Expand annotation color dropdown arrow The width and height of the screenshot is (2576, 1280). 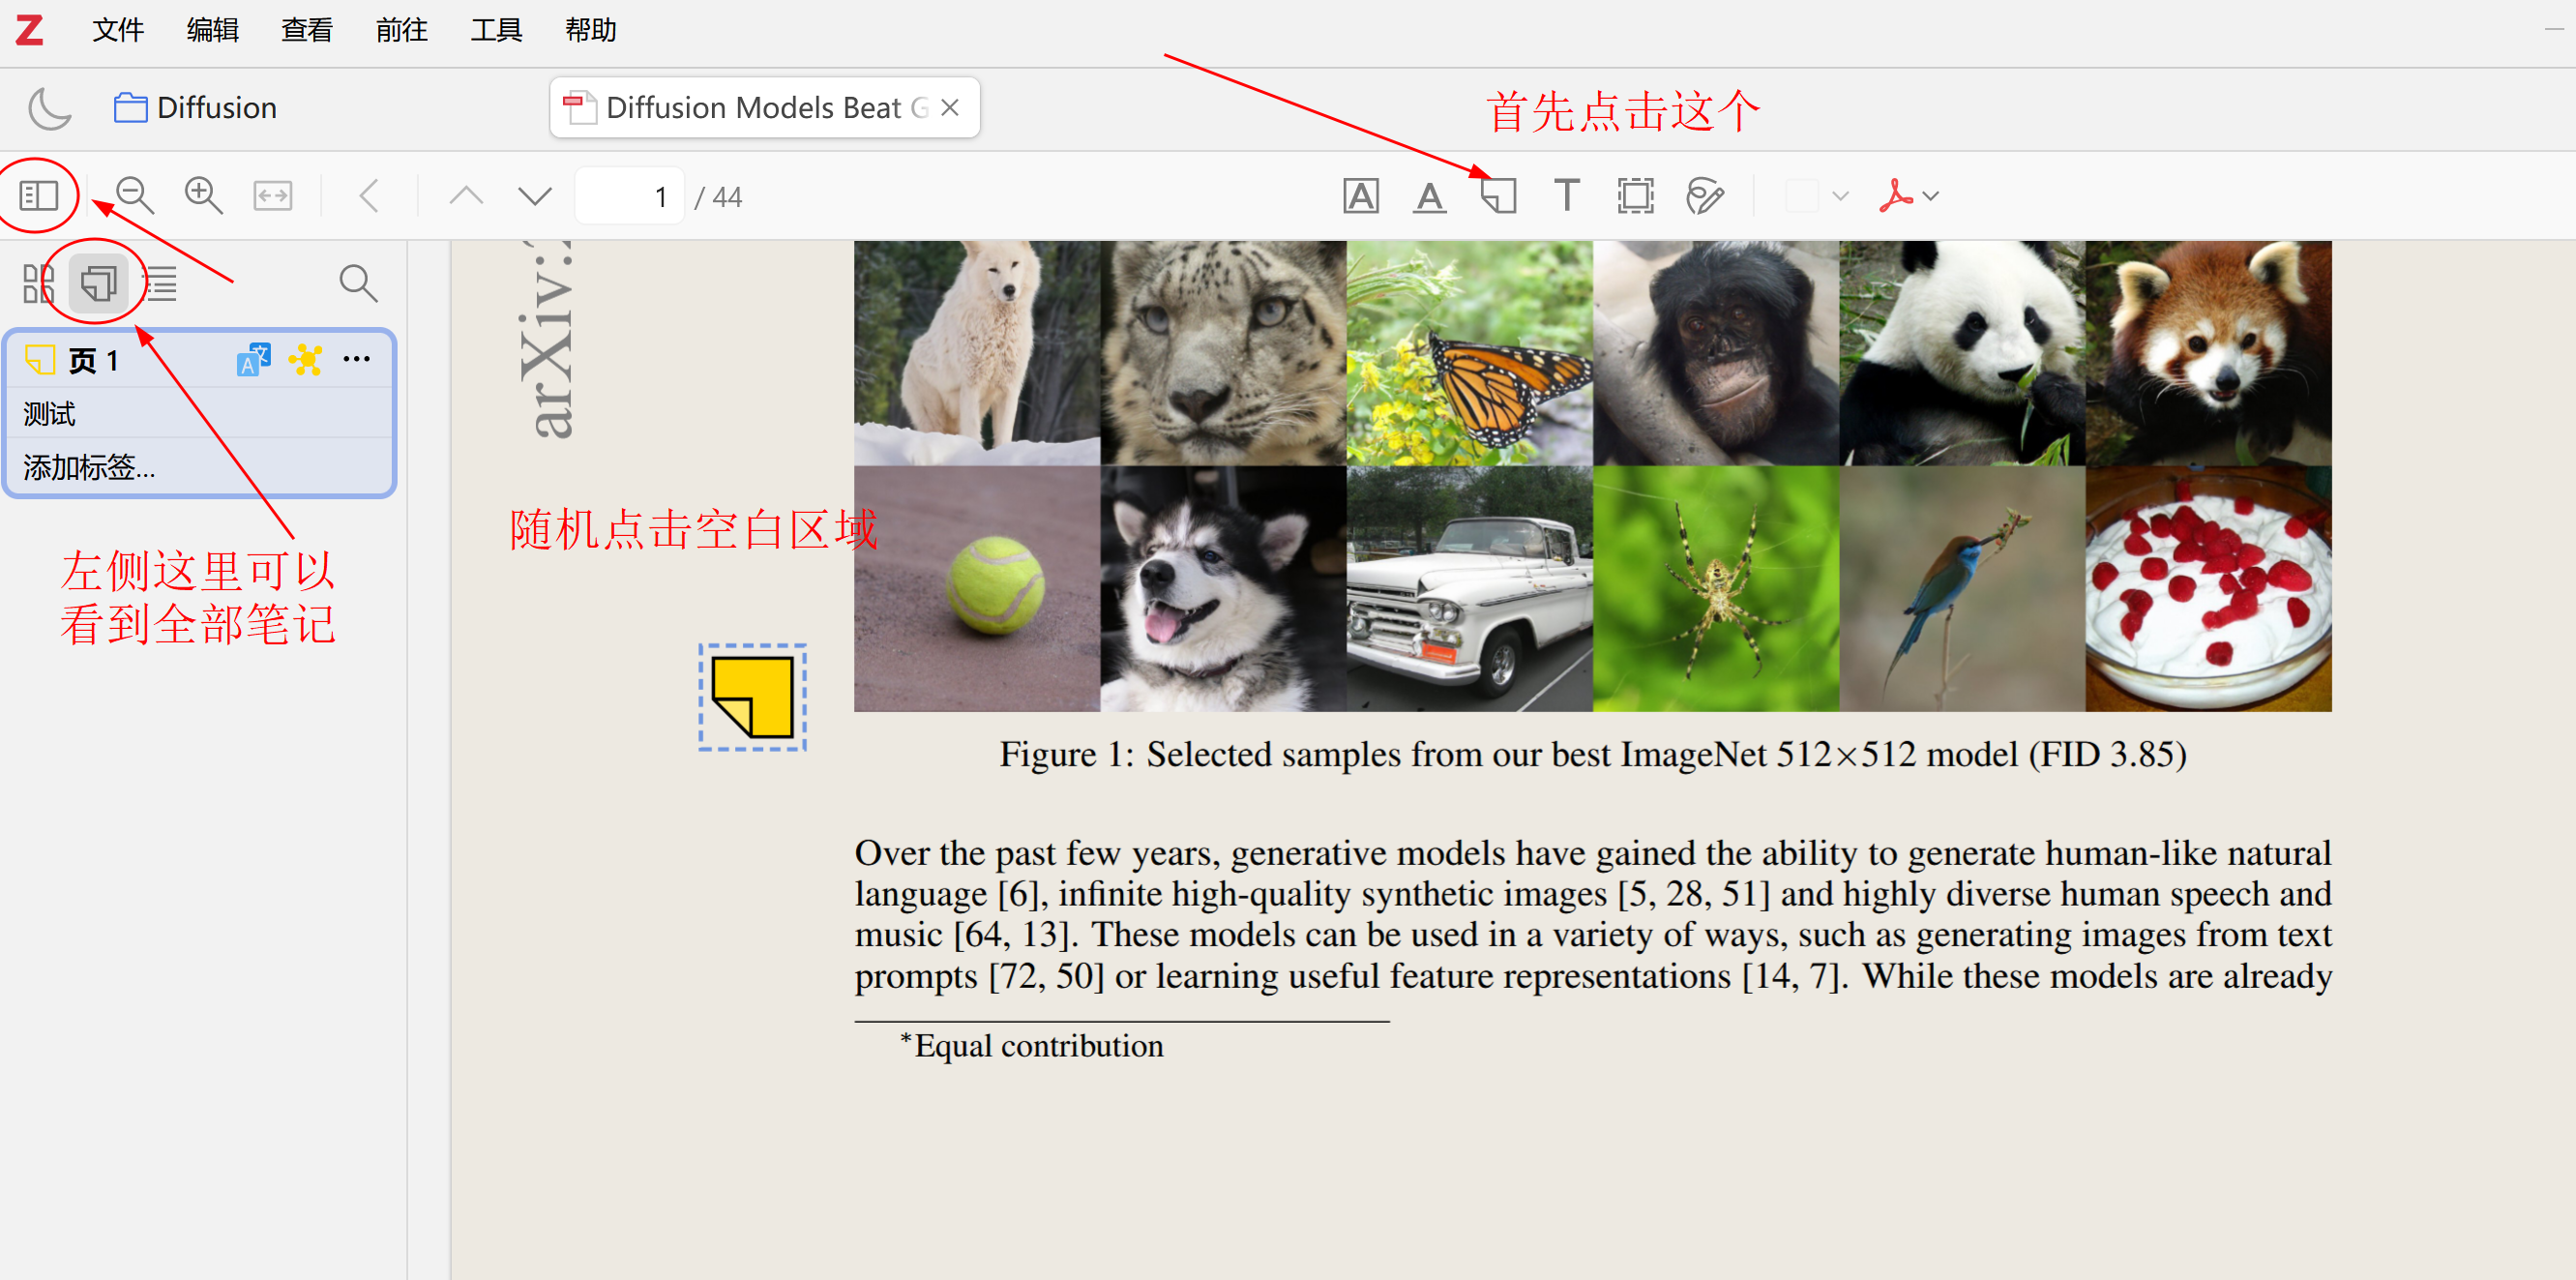click(1840, 196)
